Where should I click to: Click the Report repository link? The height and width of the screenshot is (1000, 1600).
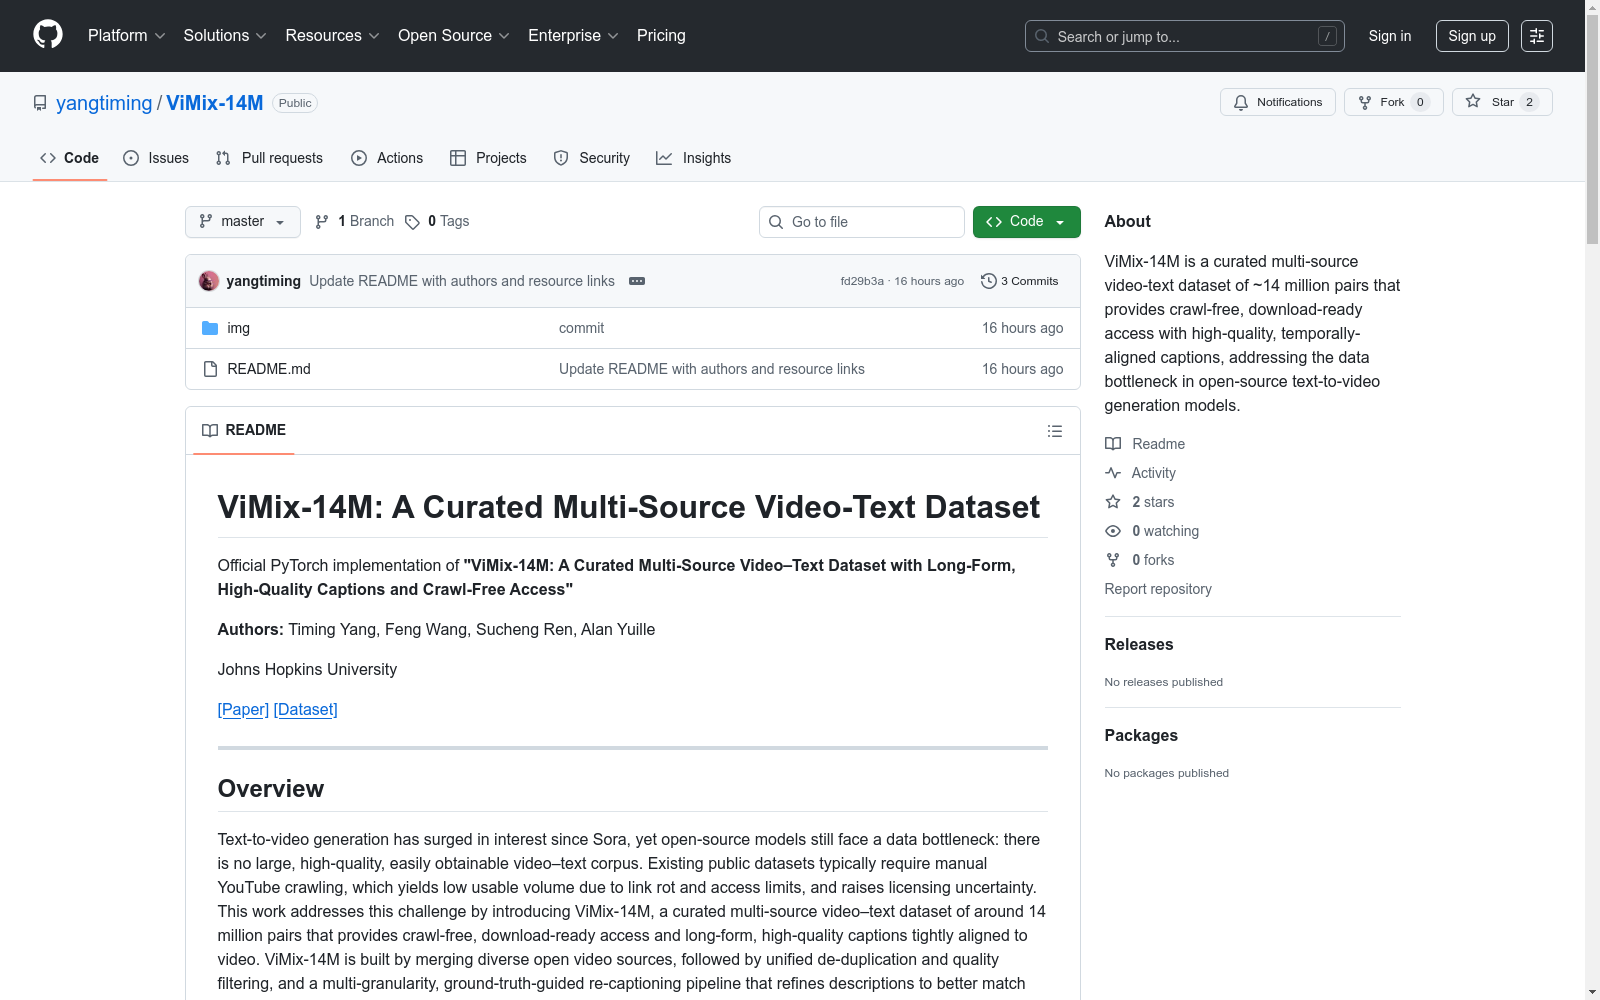click(1158, 589)
